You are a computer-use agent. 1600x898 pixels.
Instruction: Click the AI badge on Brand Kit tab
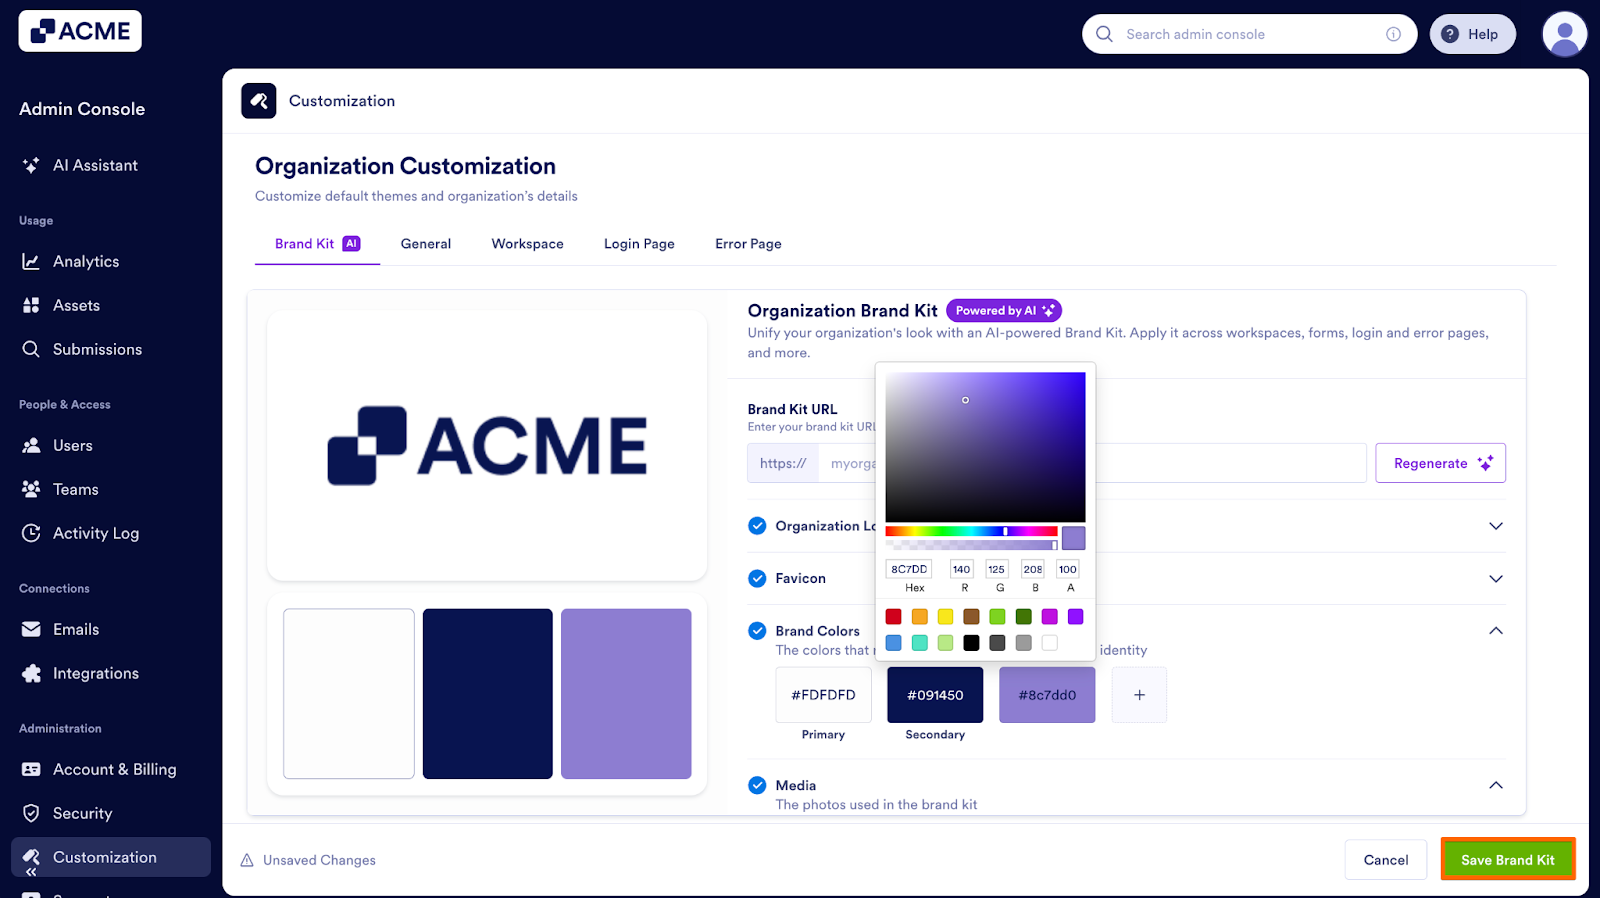tap(351, 243)
